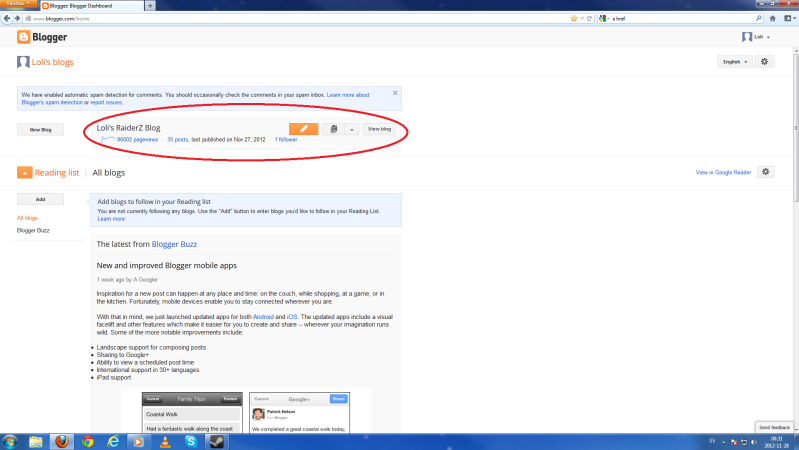Open the Blogger settings gear icon
The image size is (799, 450).
764,62
